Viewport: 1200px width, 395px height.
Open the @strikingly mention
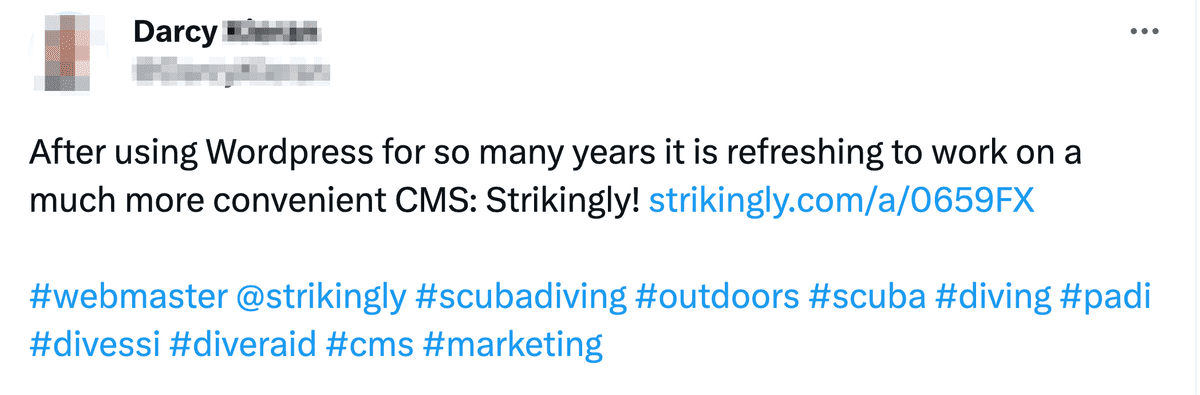[x=321, y=297]
